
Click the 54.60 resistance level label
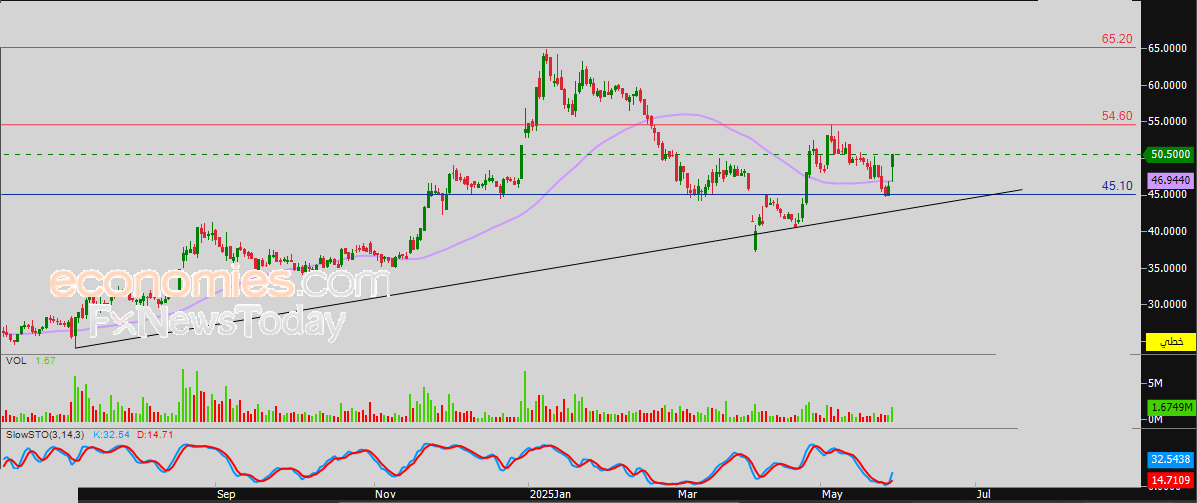(1117, 116)
